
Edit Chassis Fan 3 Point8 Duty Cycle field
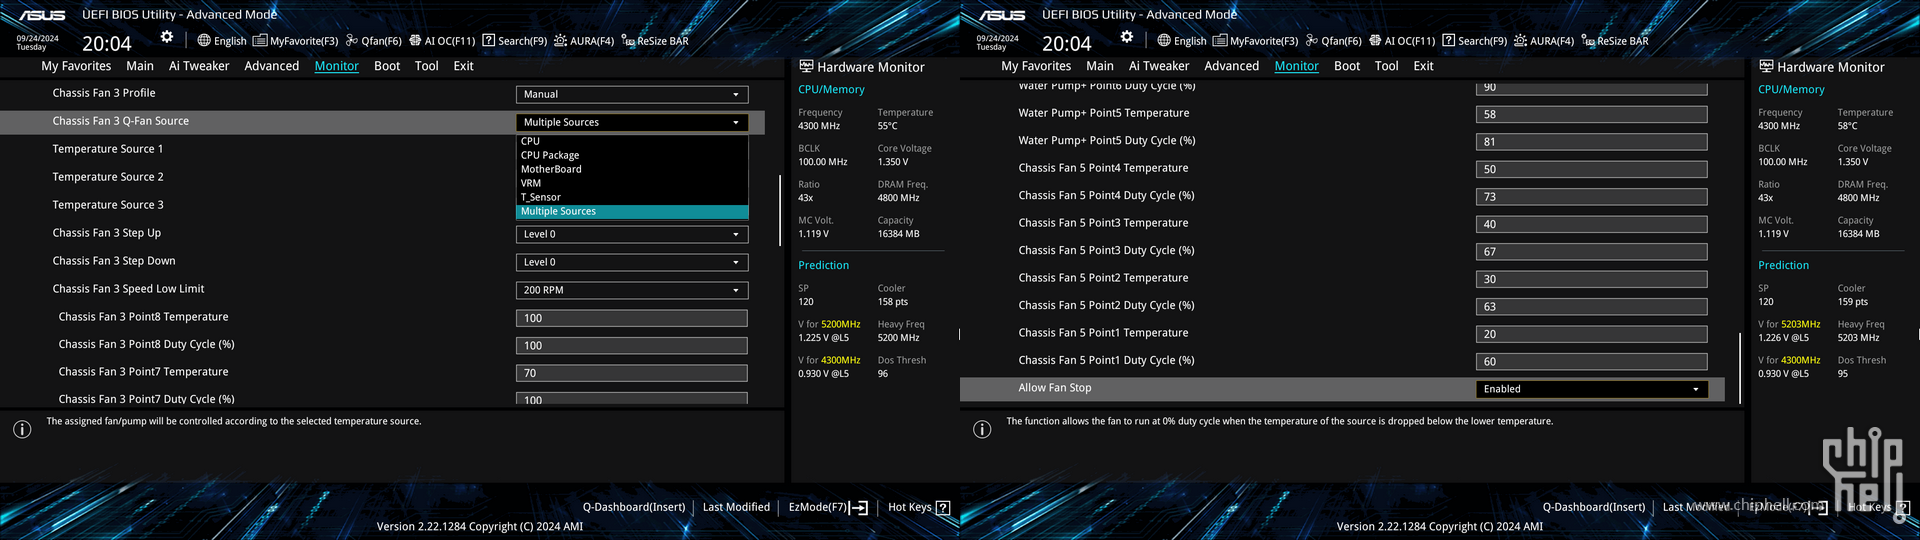tap(632, 345)
